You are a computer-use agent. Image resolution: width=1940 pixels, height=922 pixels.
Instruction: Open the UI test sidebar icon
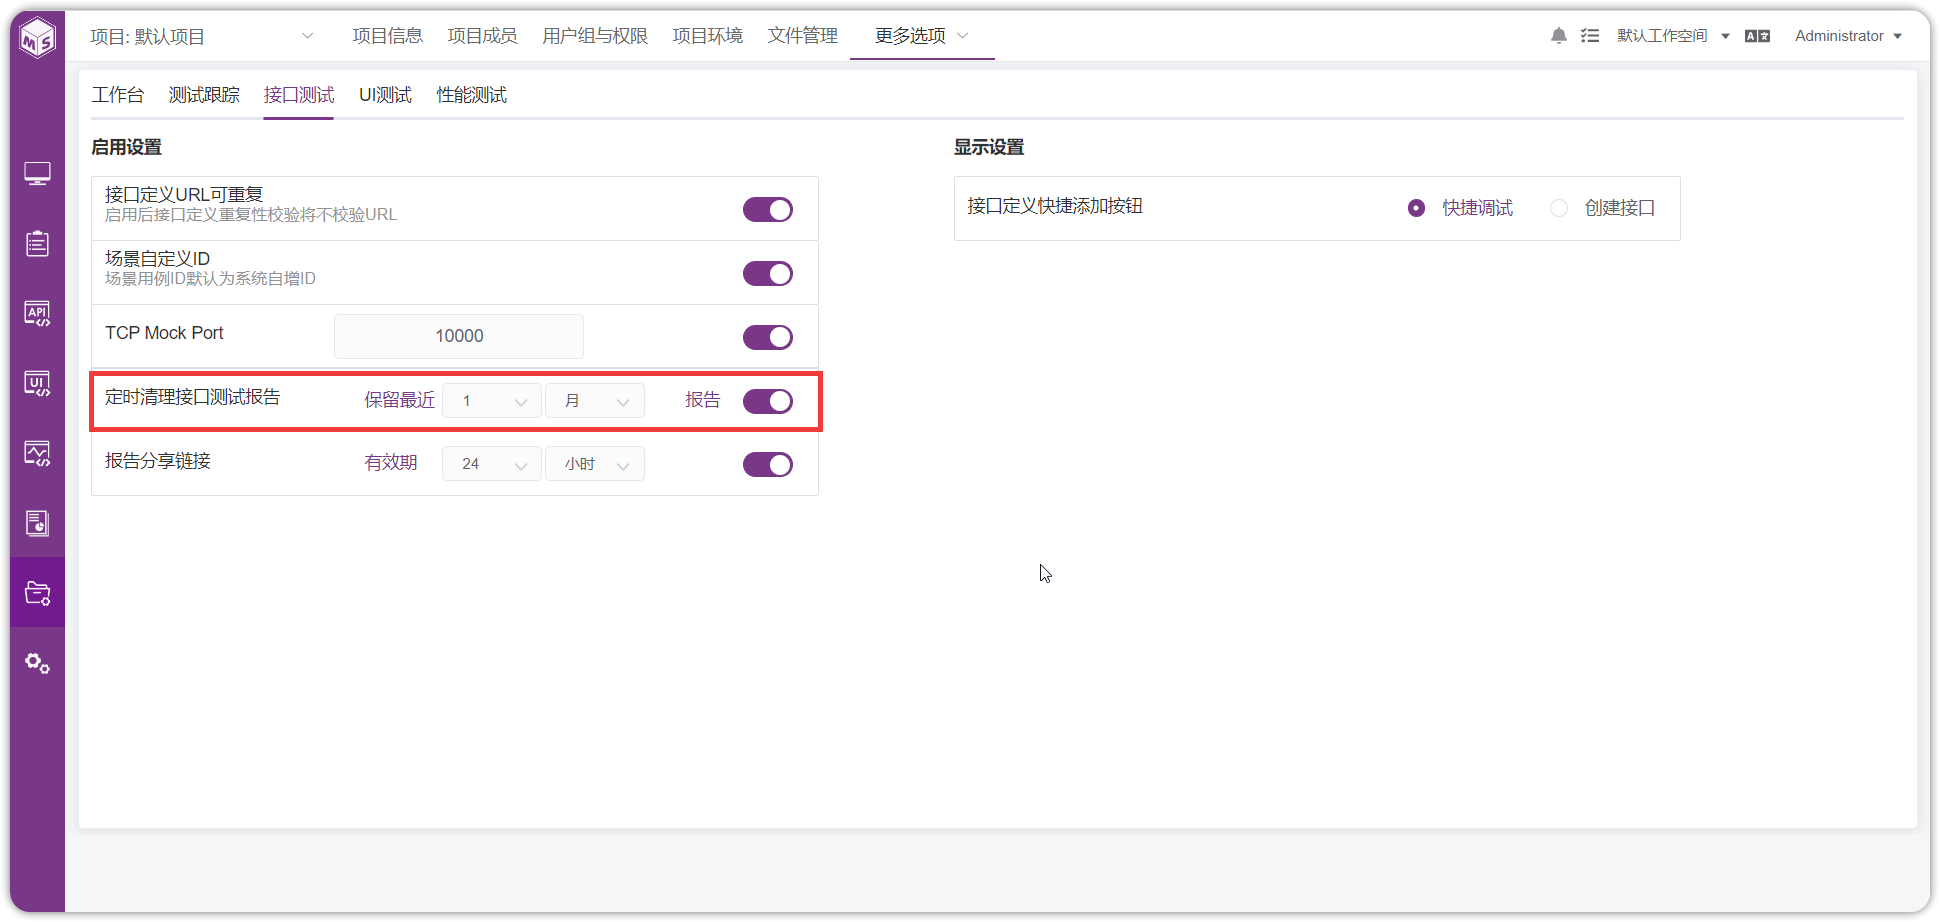coord(38,384)
